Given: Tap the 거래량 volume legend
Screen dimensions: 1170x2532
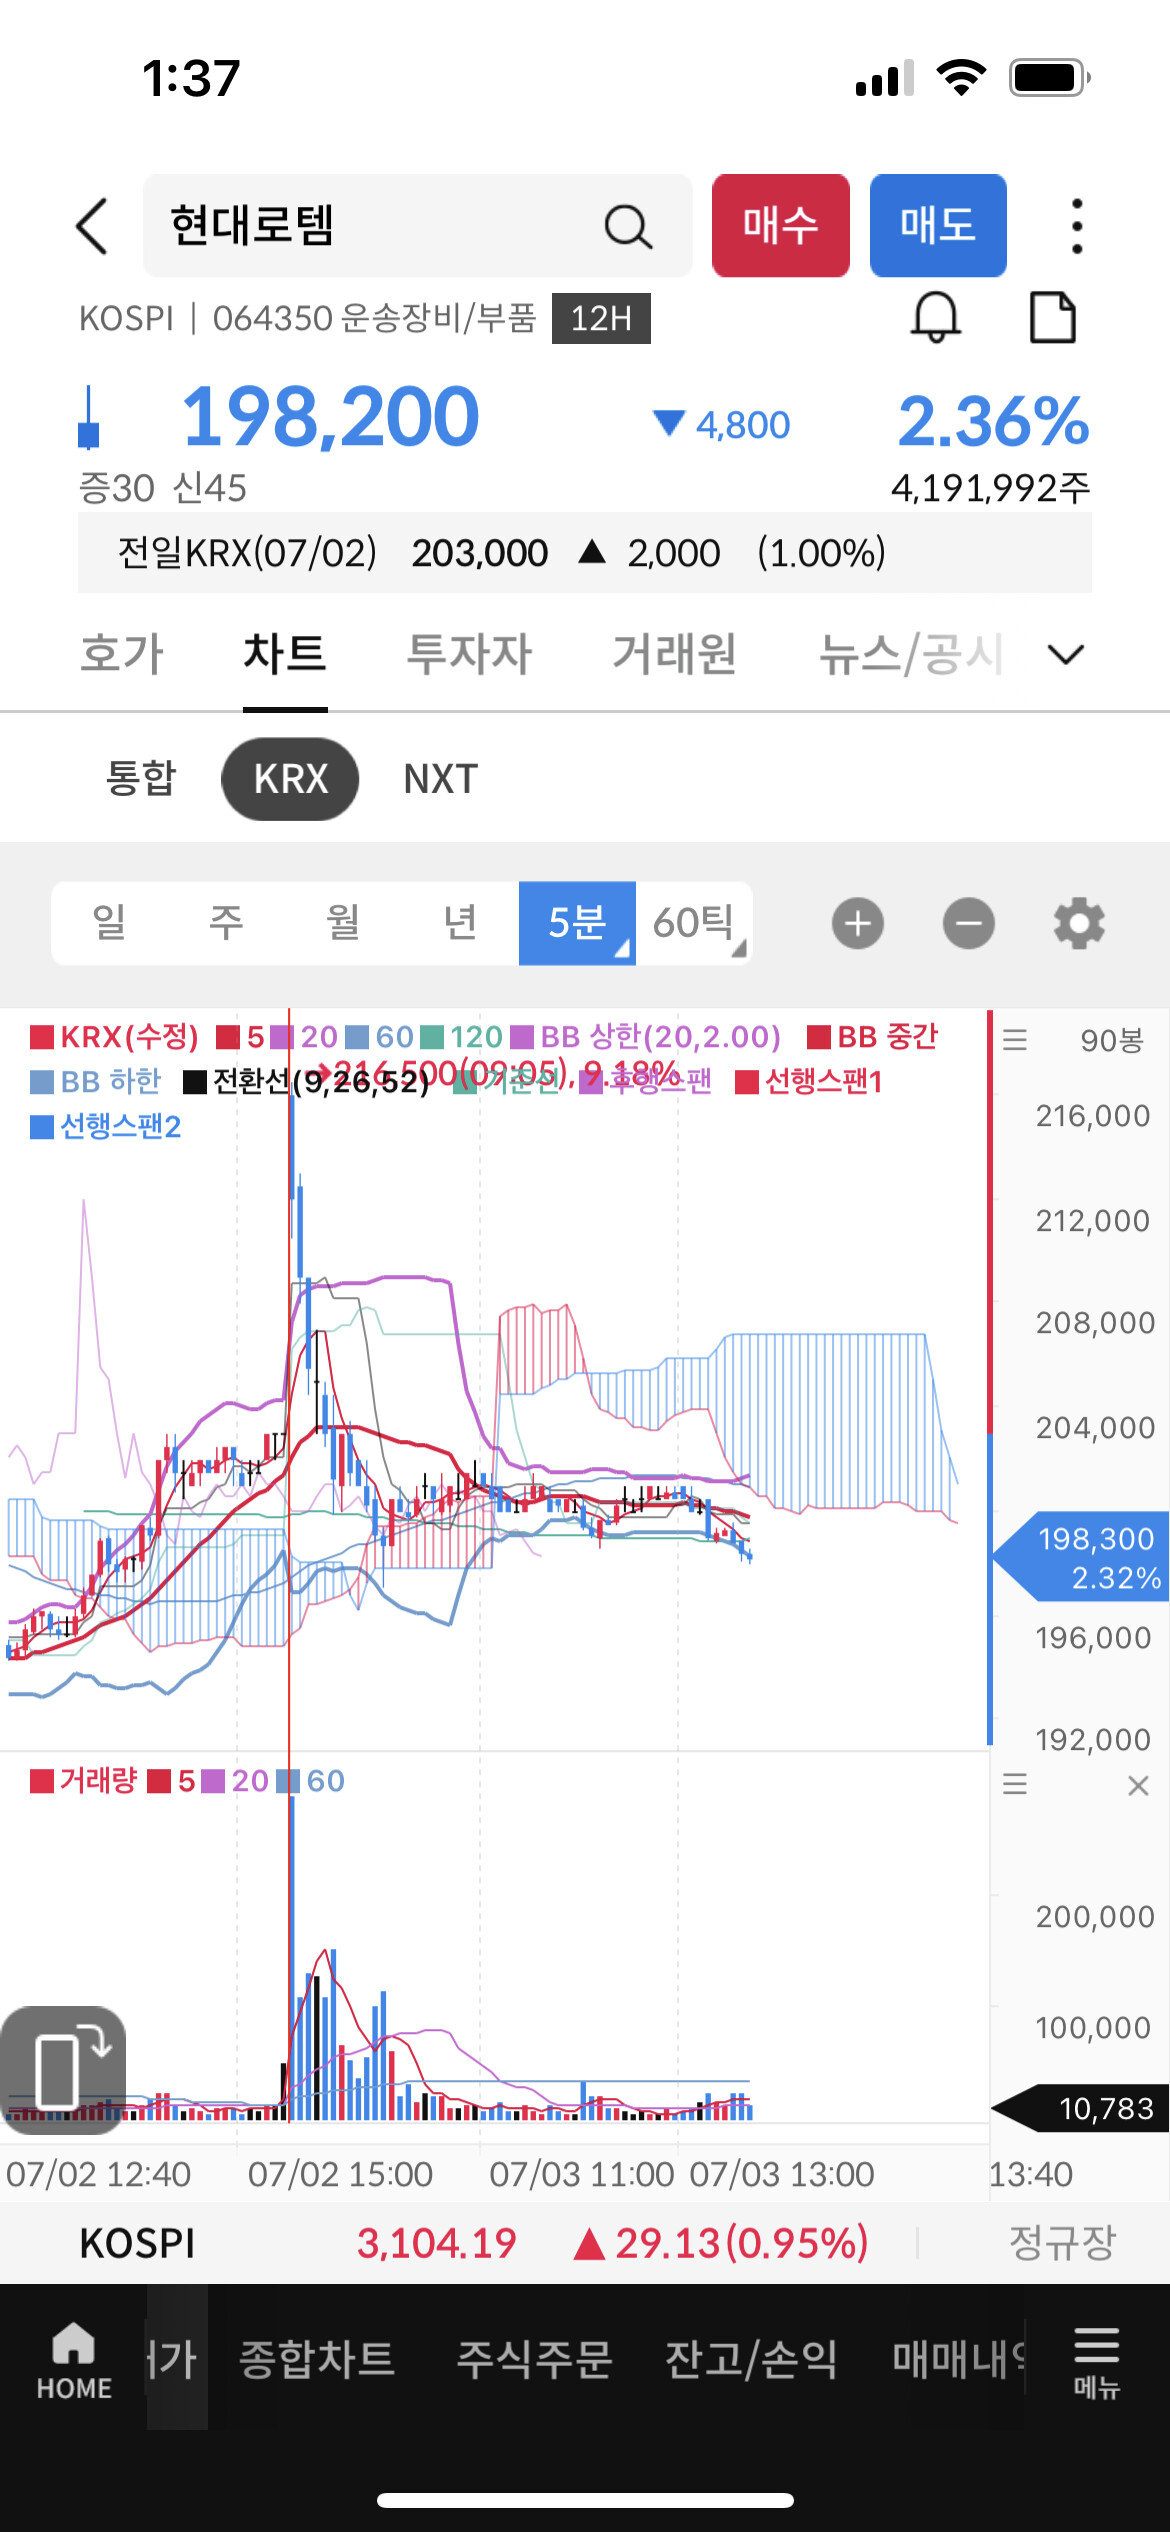Looking at the screenshot, I should click(x=84, y=1780).
